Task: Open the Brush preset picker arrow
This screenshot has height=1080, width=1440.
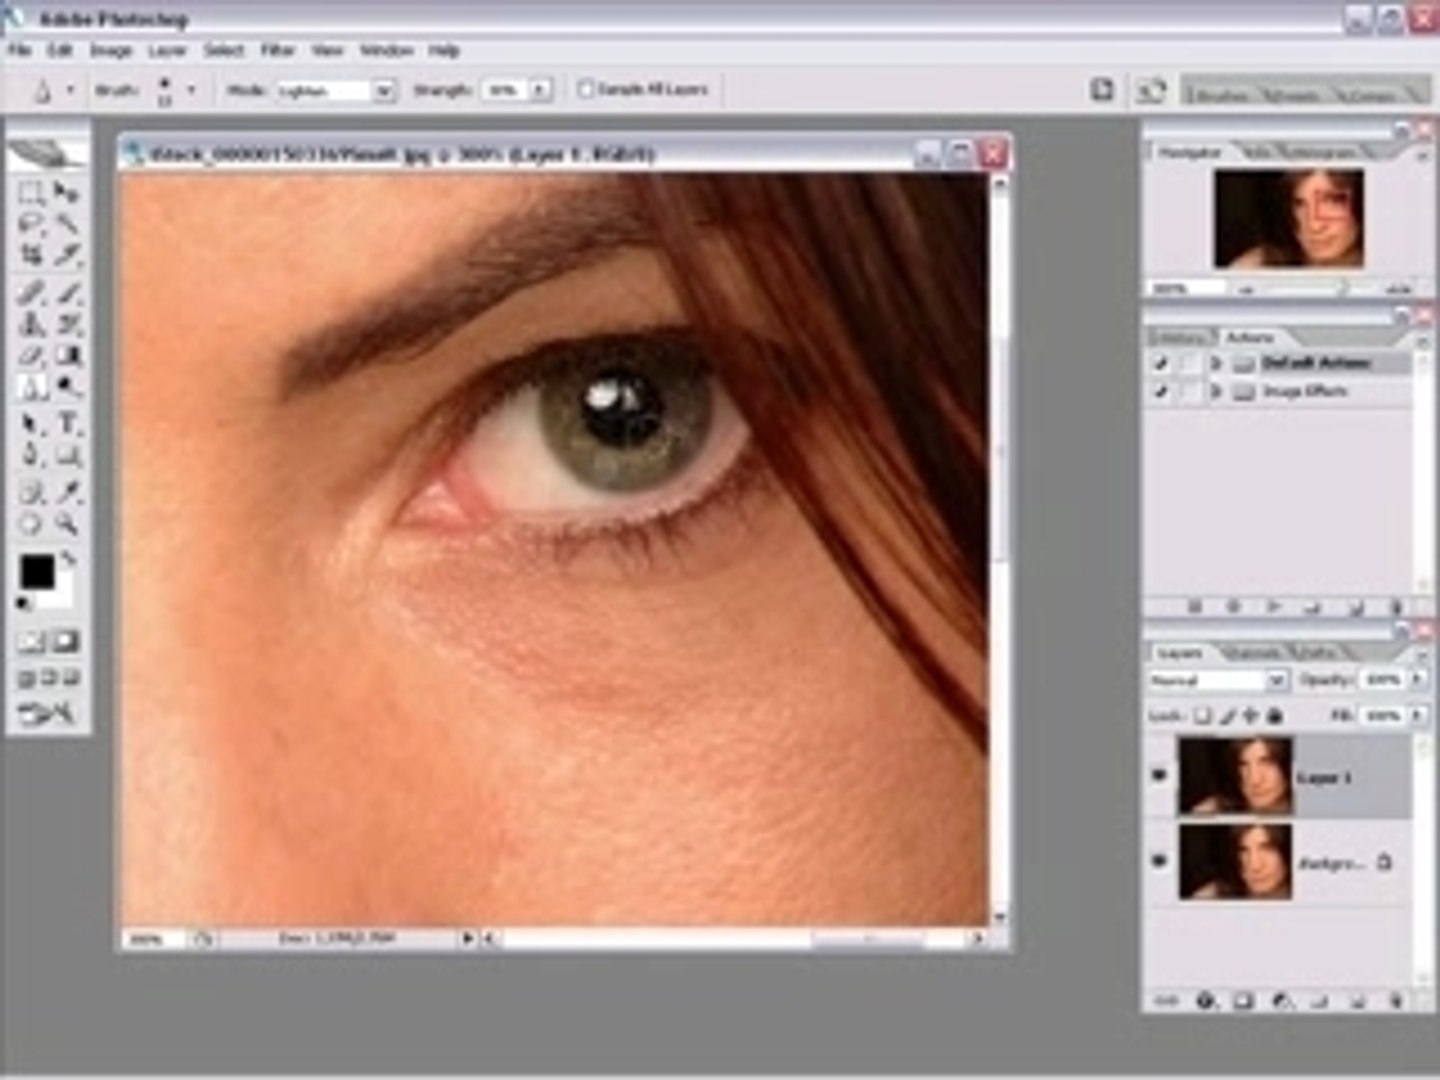Action: (x=190, y=90)
